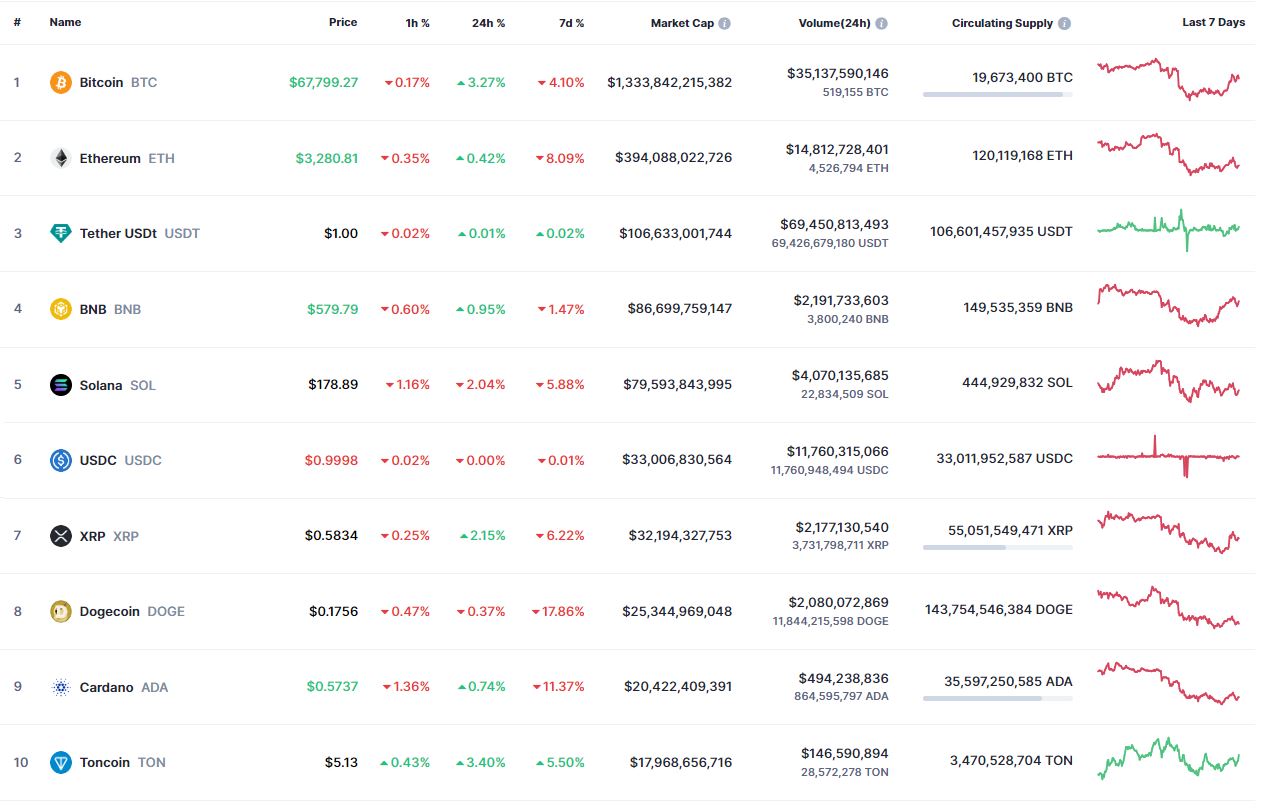Click the BNB yellow coin icon
Screen dimensions: 1266x810
click(61, 309)
